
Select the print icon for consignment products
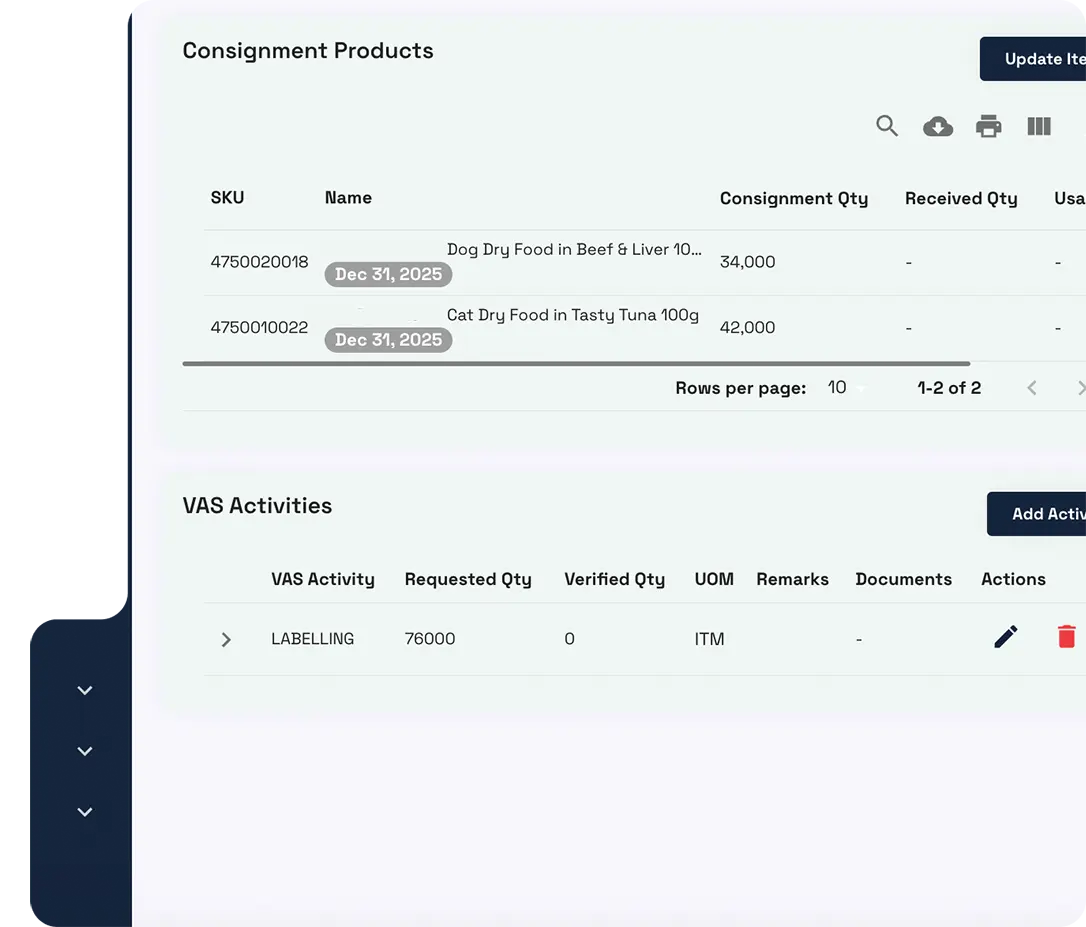[x=989, y=126]
